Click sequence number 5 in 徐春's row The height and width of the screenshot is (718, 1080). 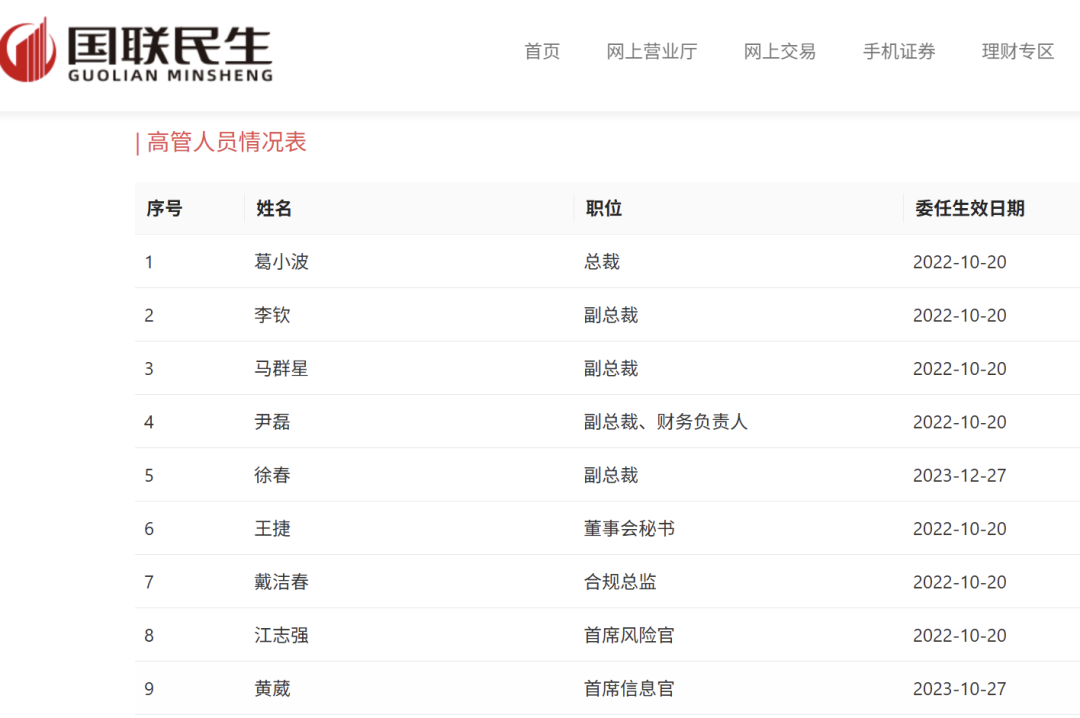click(x=149, y=476)
